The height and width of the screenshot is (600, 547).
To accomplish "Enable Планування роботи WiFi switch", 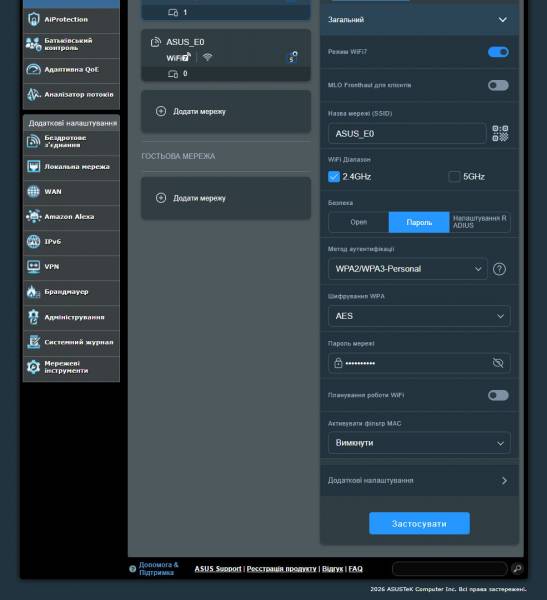I will [x=498, y=395].
